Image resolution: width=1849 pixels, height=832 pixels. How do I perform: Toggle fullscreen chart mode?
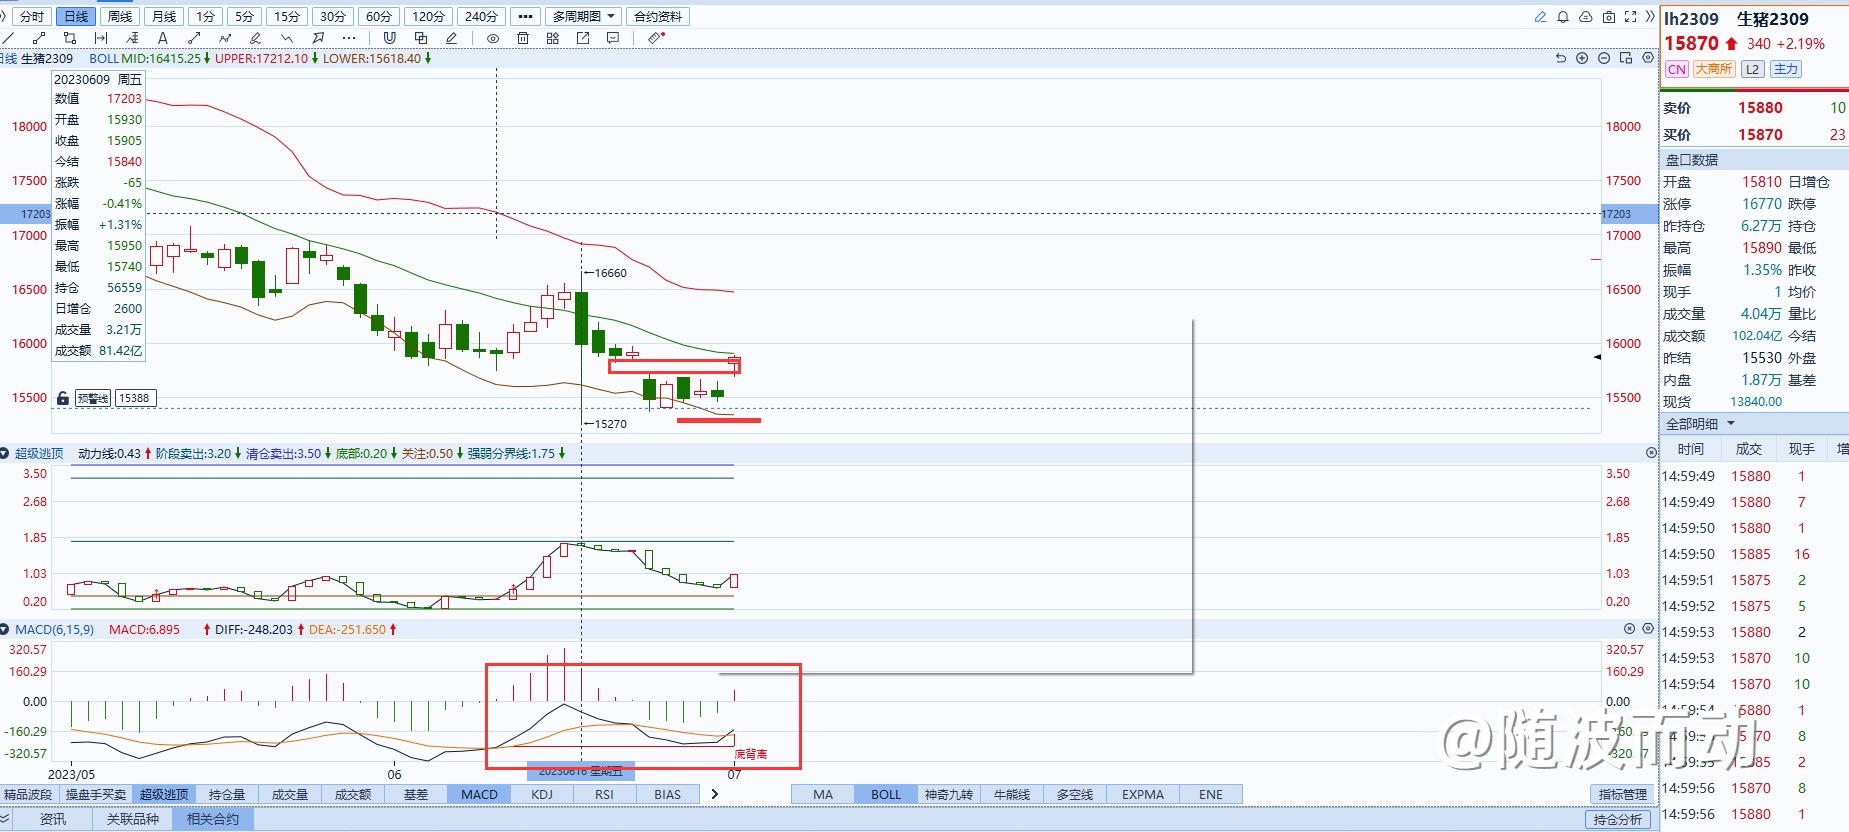click(1631, 17)
